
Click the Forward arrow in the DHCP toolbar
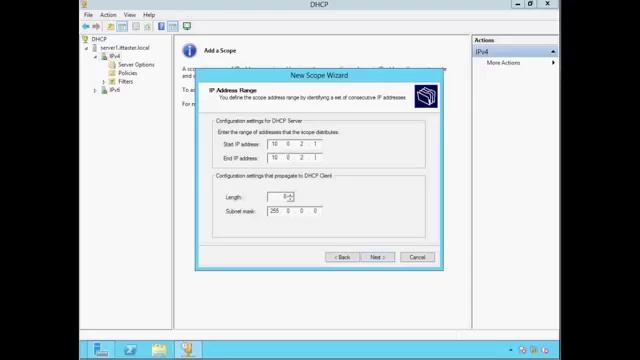(96, 27)
